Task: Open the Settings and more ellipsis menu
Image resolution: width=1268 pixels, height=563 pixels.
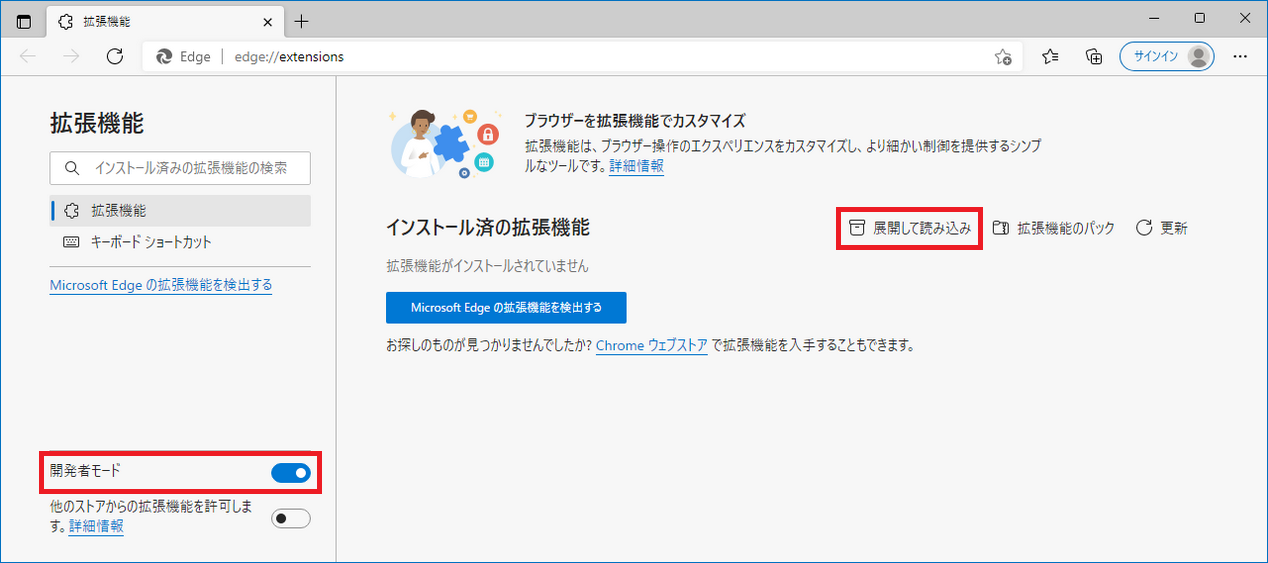Action: point(1240,57)
